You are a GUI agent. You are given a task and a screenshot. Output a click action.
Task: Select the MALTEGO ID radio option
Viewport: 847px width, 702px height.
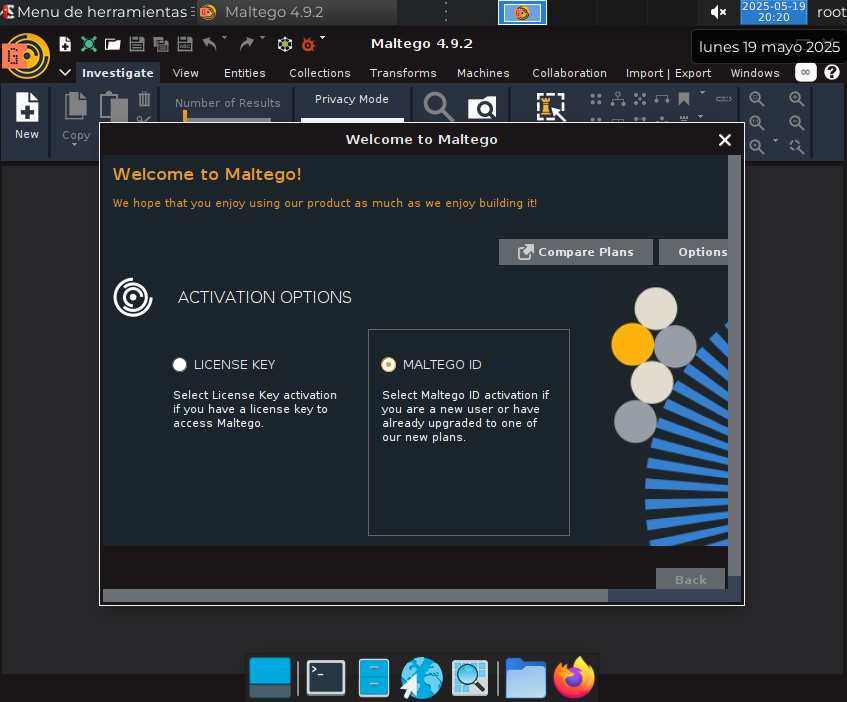[389, 365]
